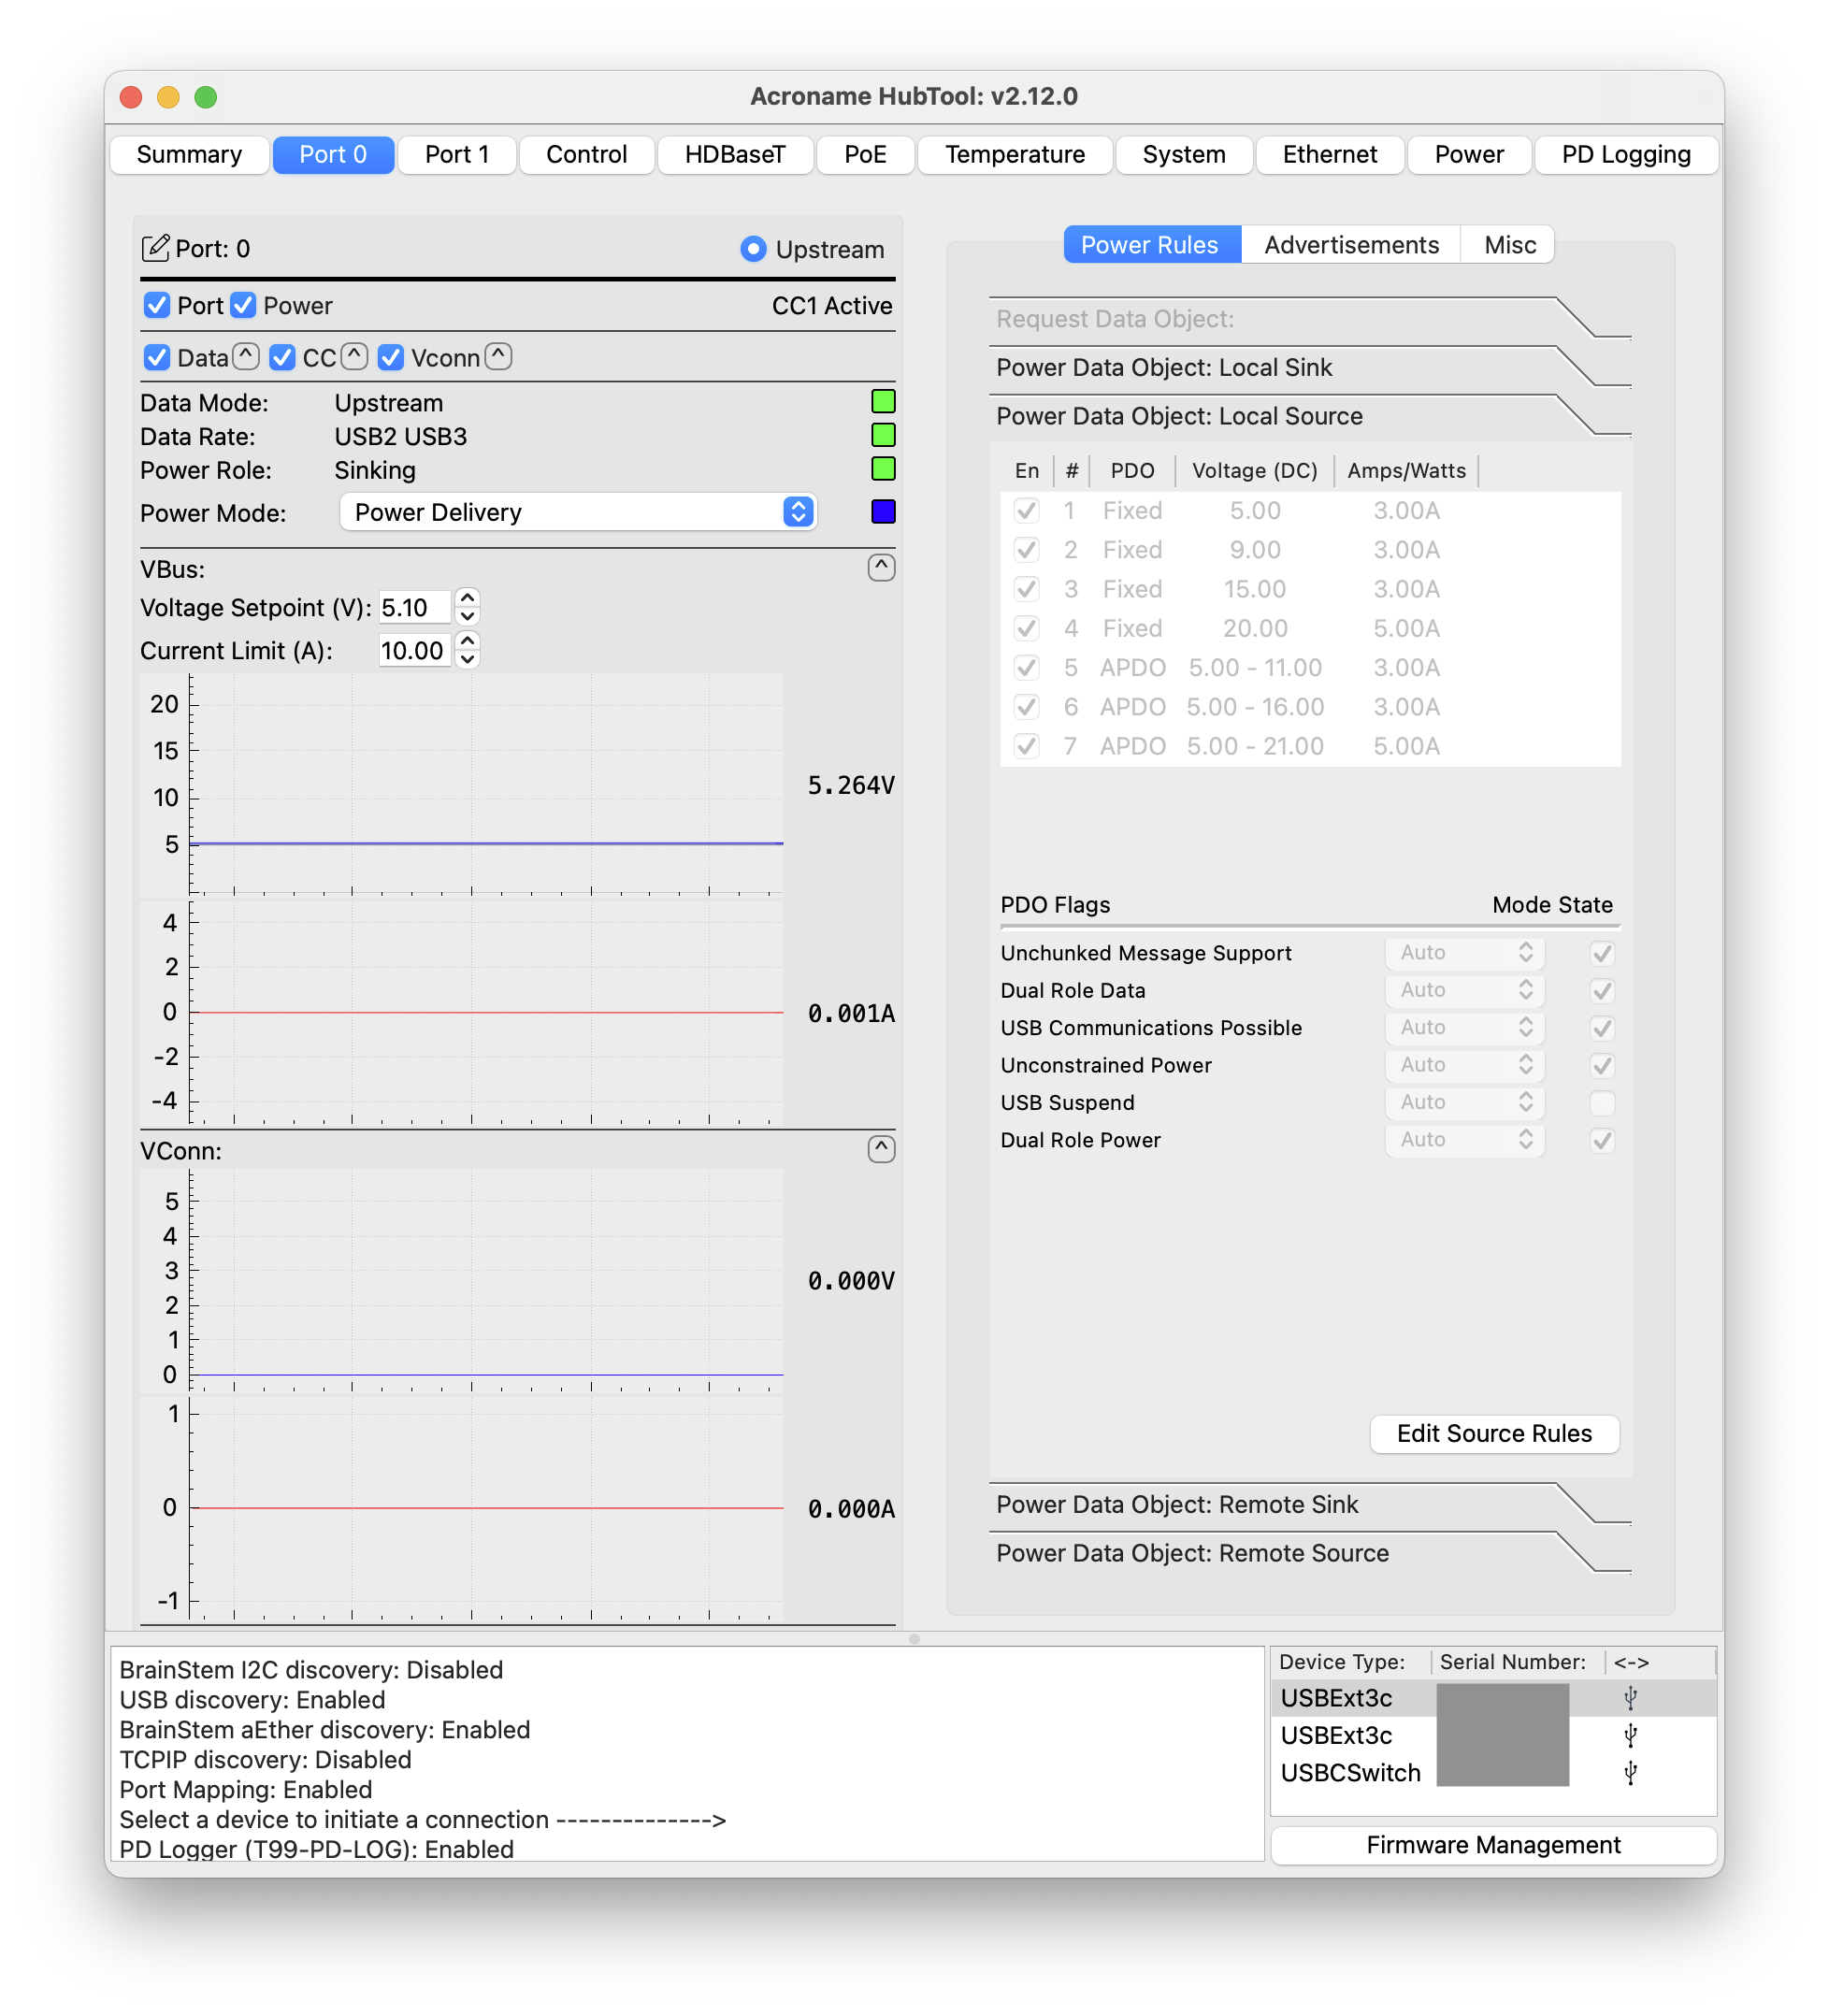1829x2016 pixels.
Task: Switch to the PD Logging tab
Action: (x=1626, y=155)
